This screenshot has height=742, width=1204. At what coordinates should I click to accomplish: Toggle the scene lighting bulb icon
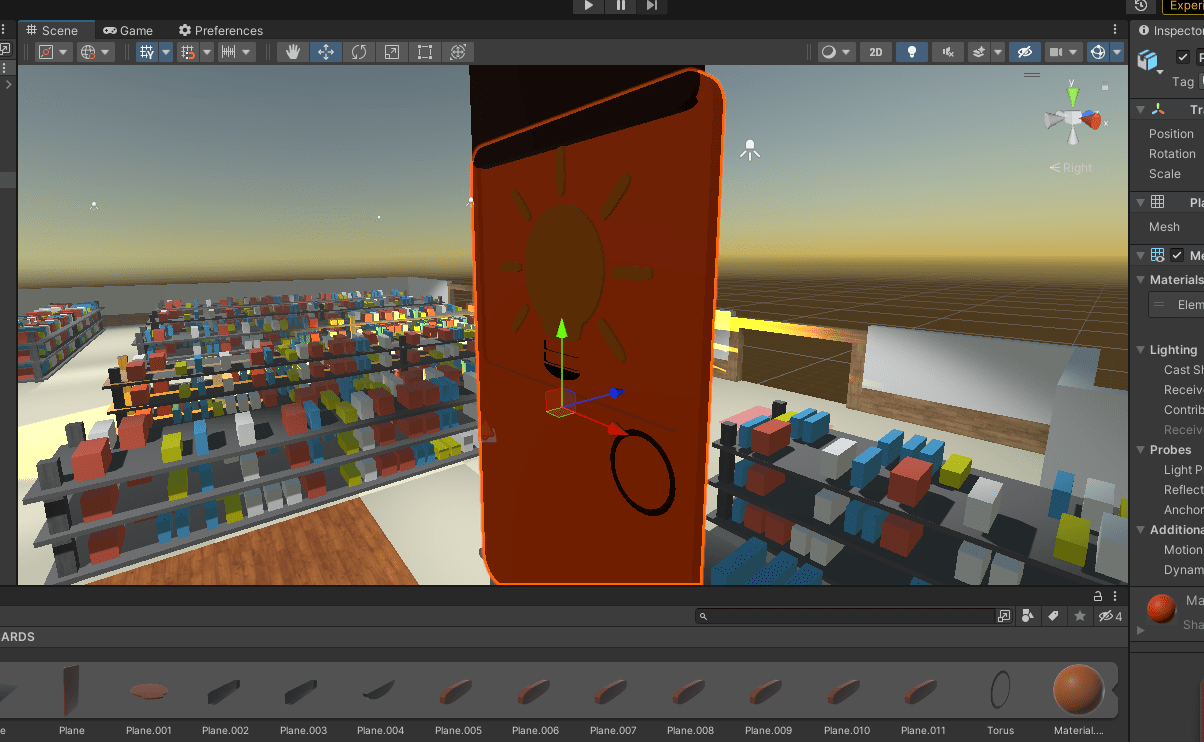pyautogui.click(x=911, y=52)
